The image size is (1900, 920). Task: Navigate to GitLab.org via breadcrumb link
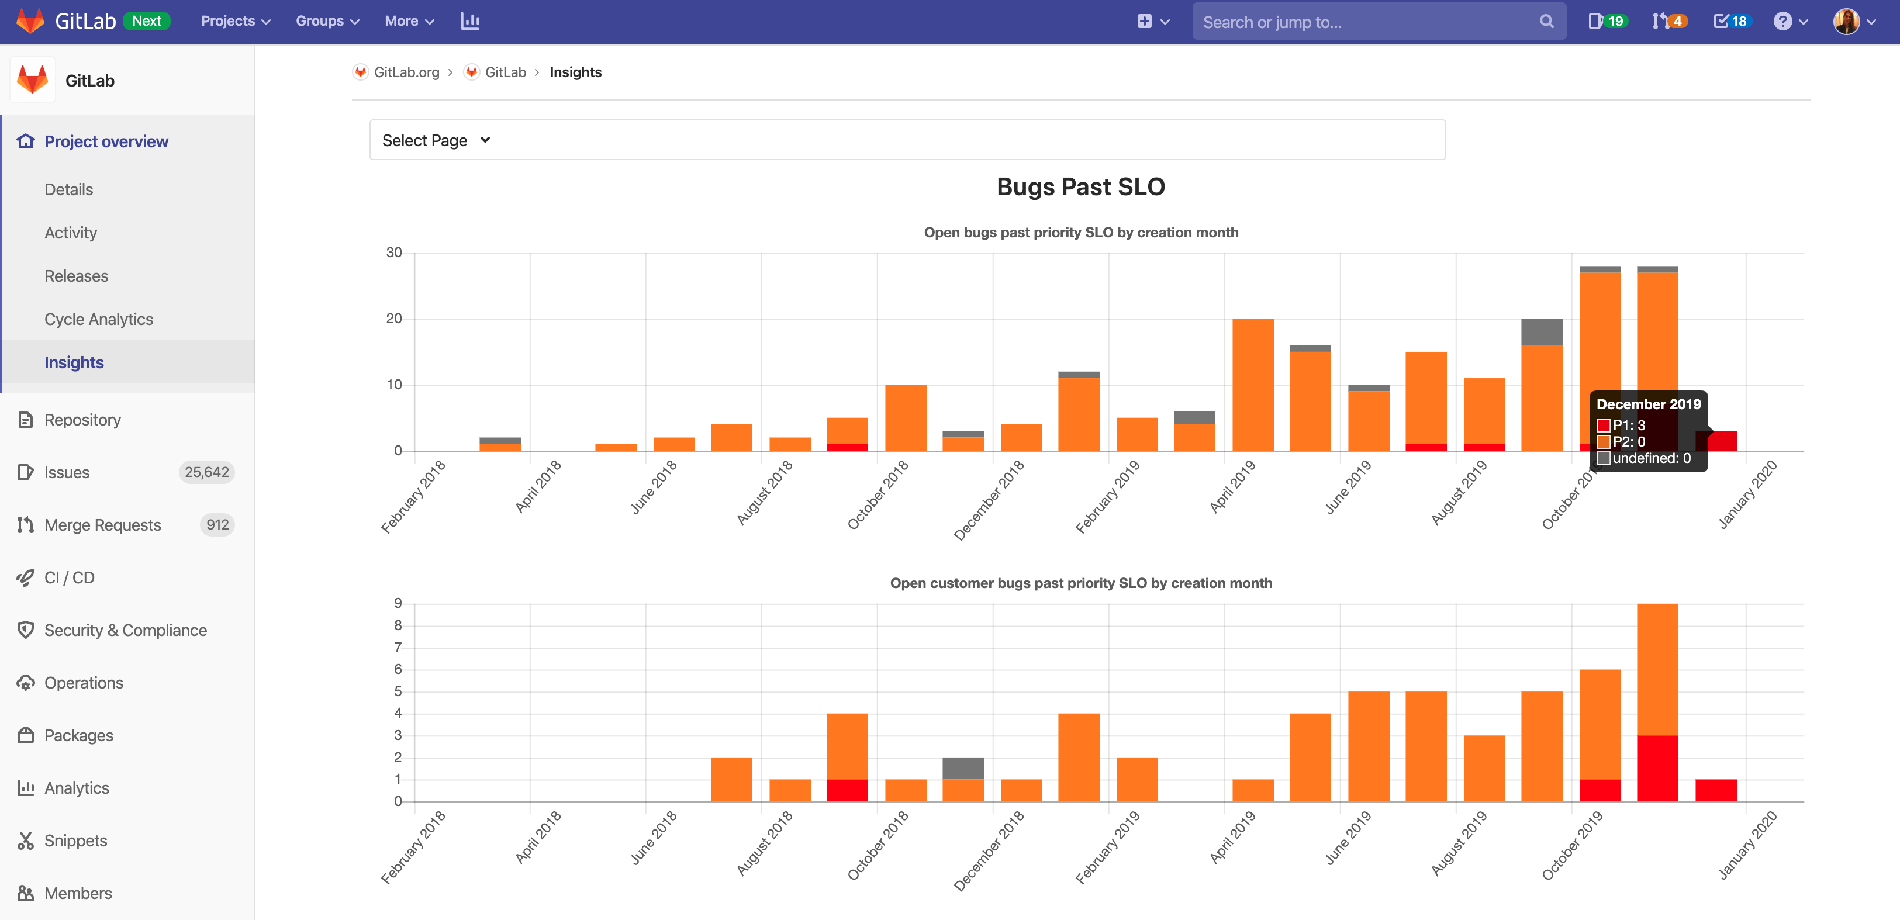click(406, 72)
